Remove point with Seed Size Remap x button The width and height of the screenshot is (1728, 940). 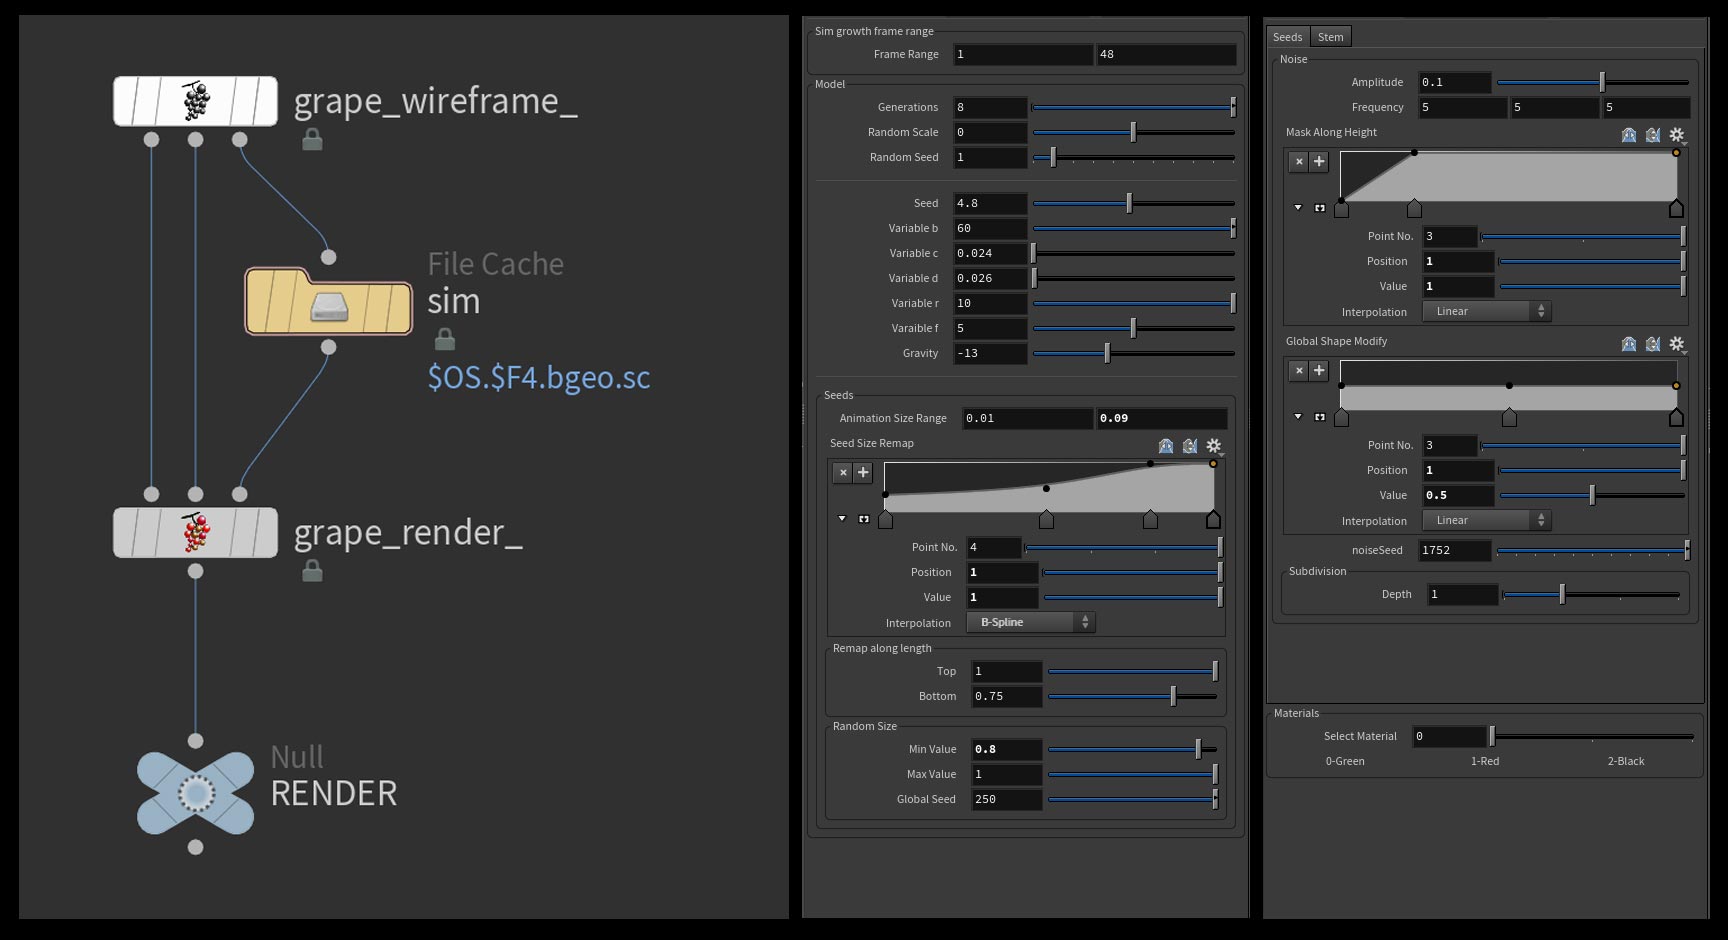843,473
